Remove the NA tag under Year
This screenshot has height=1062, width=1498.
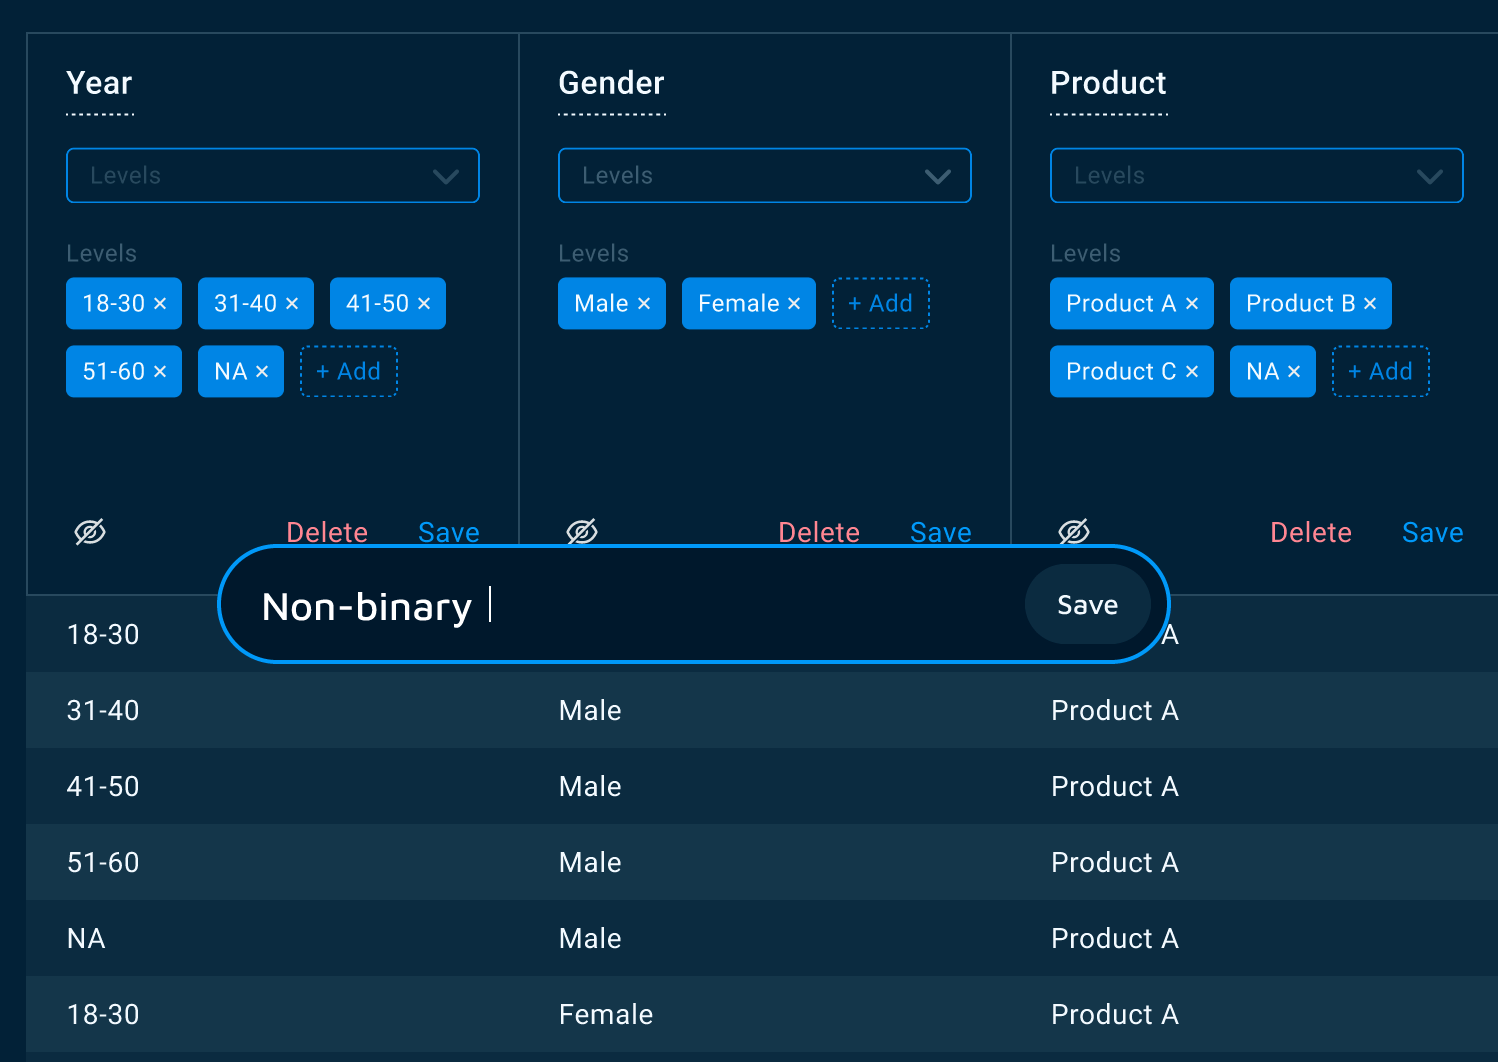coord(262,372)
